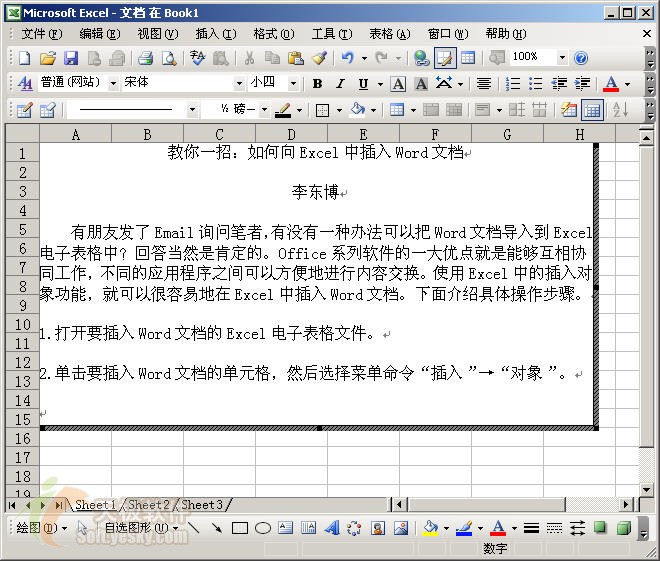Toggle the Tables and Borders toolbar icon
Screen dimensions: 660x561
coord(445,58)
